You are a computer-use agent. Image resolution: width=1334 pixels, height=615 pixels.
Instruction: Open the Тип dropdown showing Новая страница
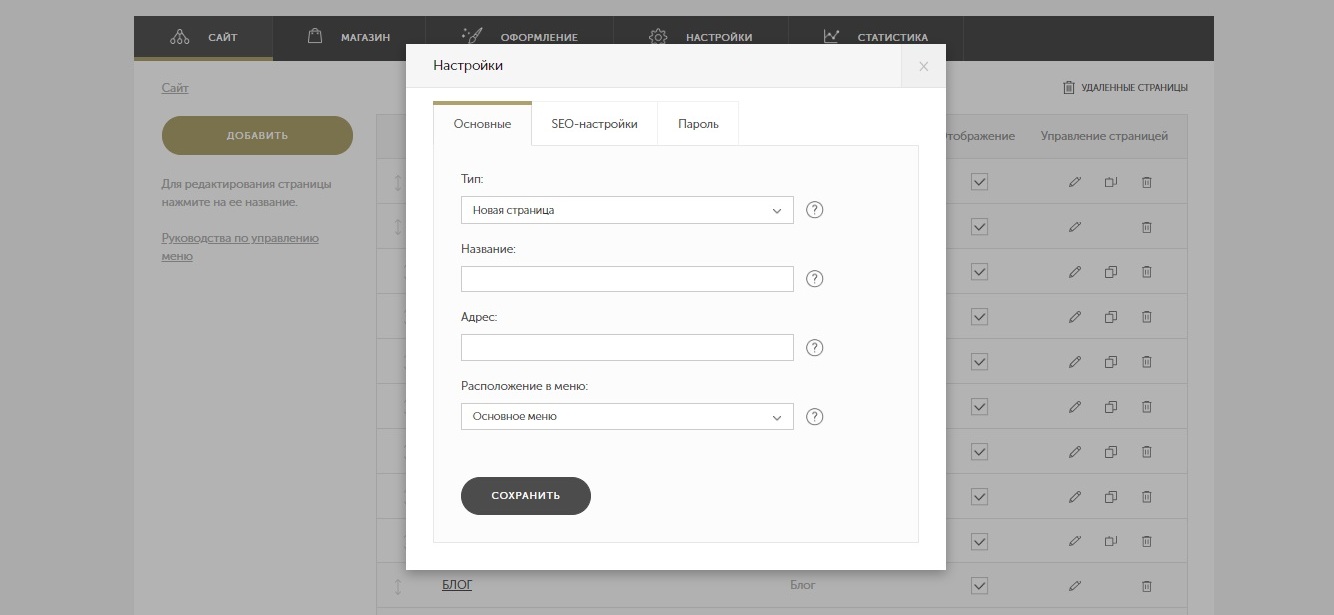[627, 210]
